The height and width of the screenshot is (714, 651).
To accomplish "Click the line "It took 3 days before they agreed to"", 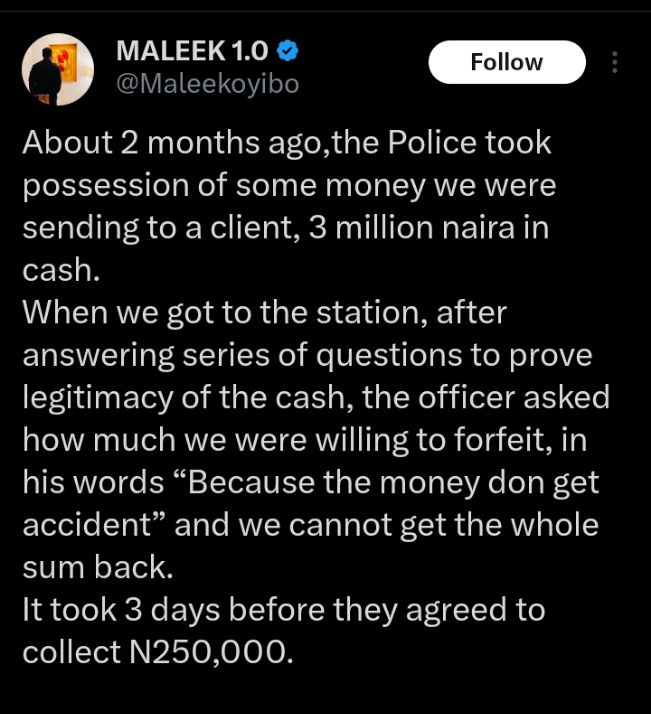I will (x=284, y=610).
